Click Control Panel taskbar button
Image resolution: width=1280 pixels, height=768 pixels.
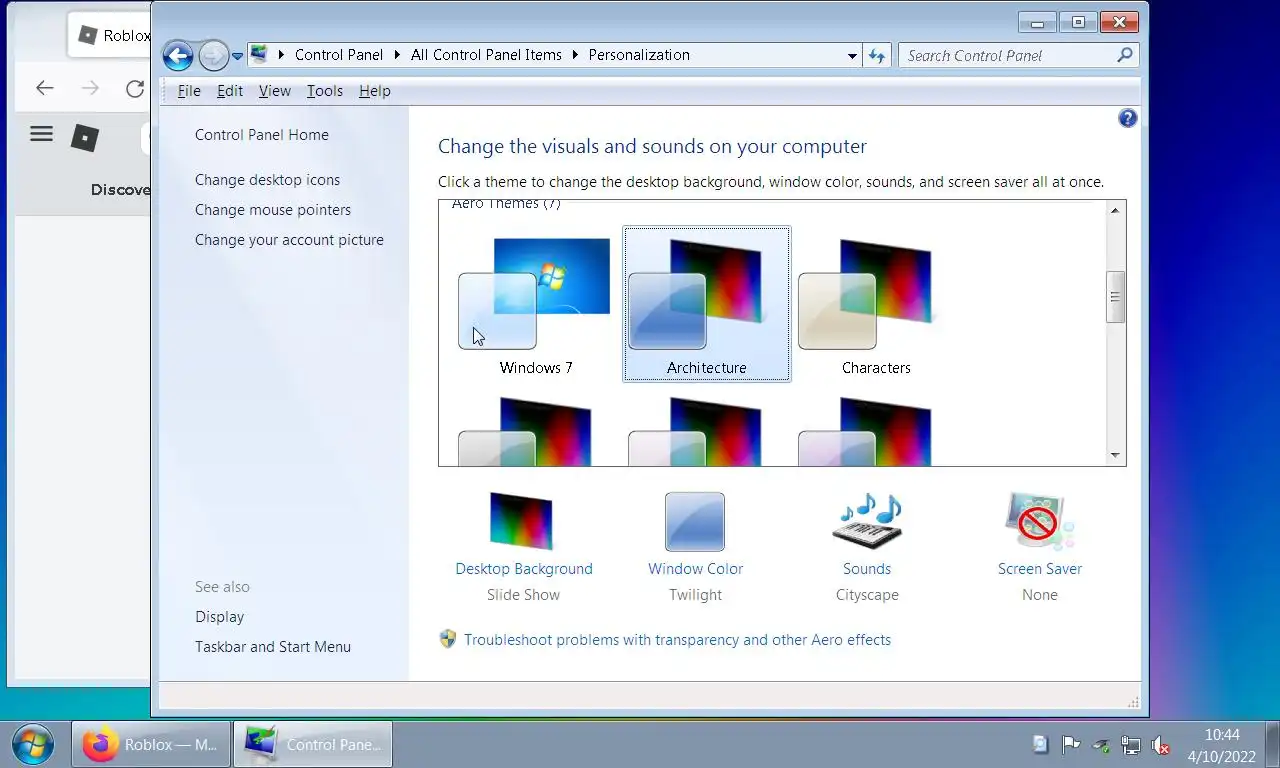pyautogui.click(x=313, y=745)
